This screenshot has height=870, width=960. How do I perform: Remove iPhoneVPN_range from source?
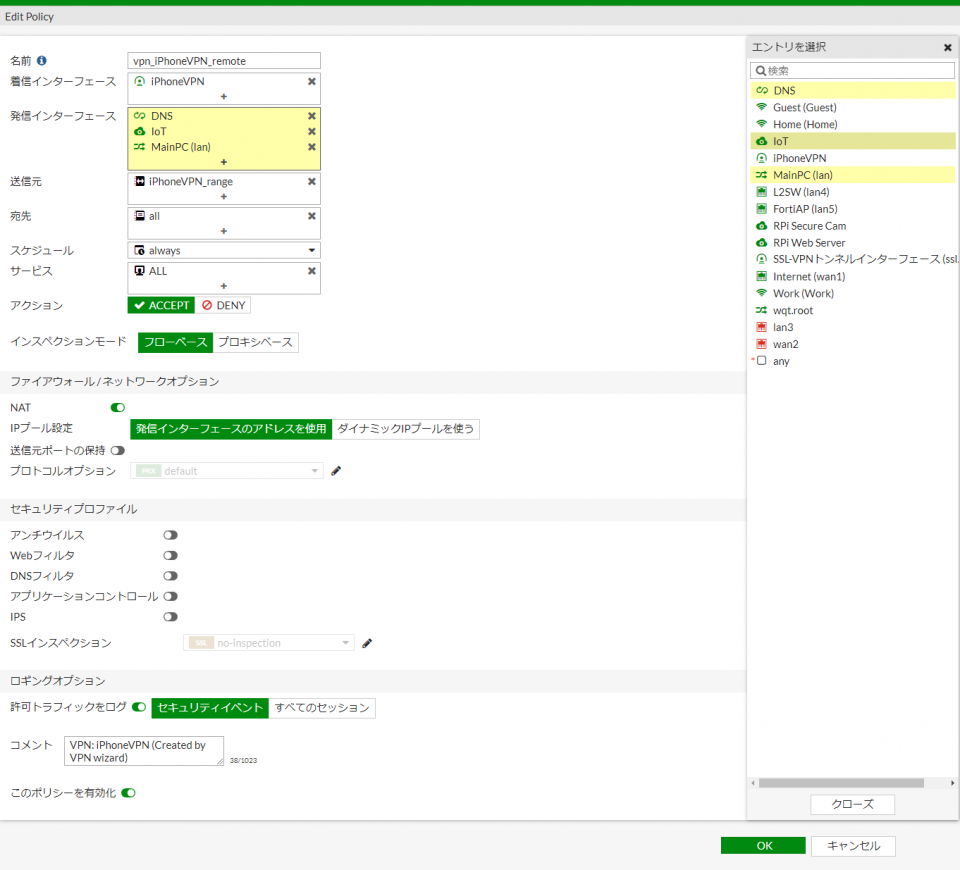(x=312, y=181)
